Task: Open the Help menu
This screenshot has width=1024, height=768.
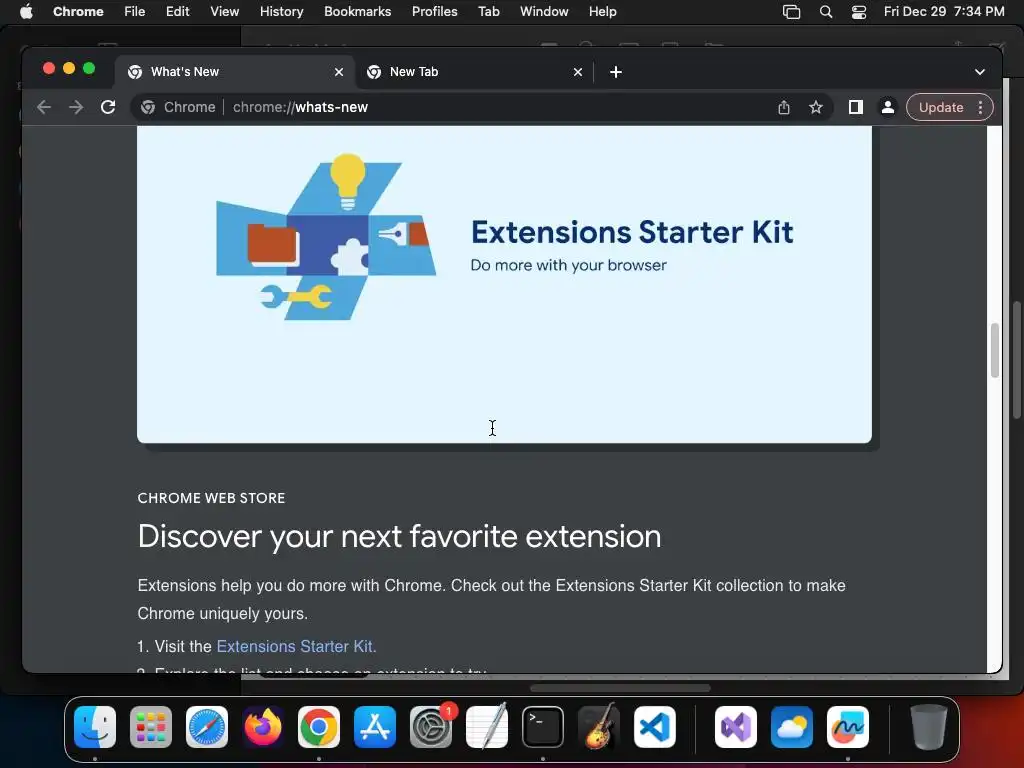Action: point(602,12)
